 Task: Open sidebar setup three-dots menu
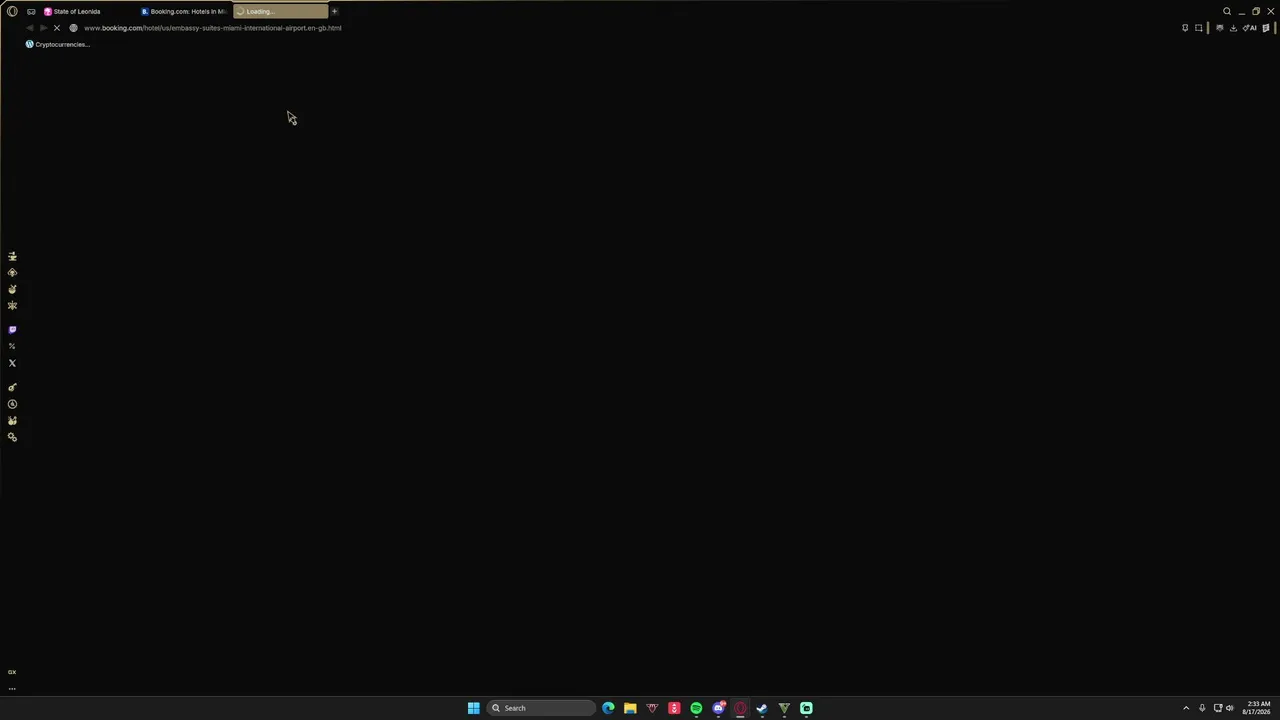click(12, 688)
